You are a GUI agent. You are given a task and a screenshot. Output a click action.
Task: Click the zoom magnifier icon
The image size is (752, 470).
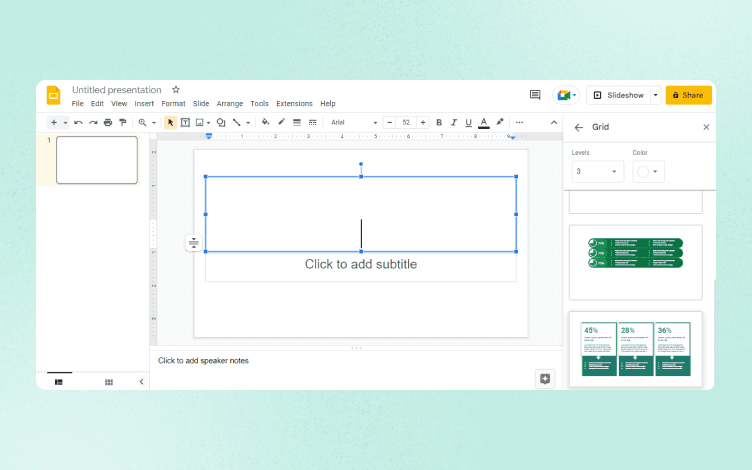[x=142, y=123]
